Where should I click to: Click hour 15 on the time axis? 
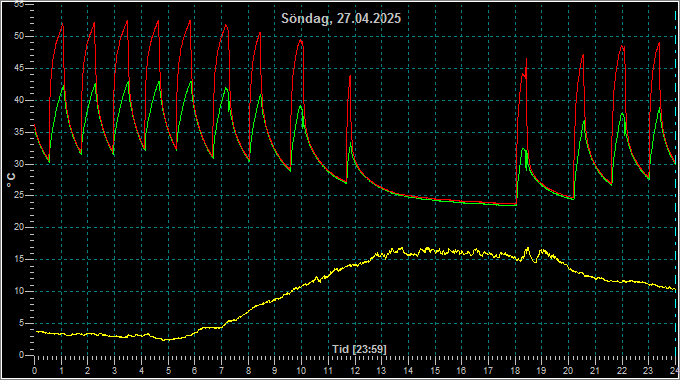tap(435, 371)
